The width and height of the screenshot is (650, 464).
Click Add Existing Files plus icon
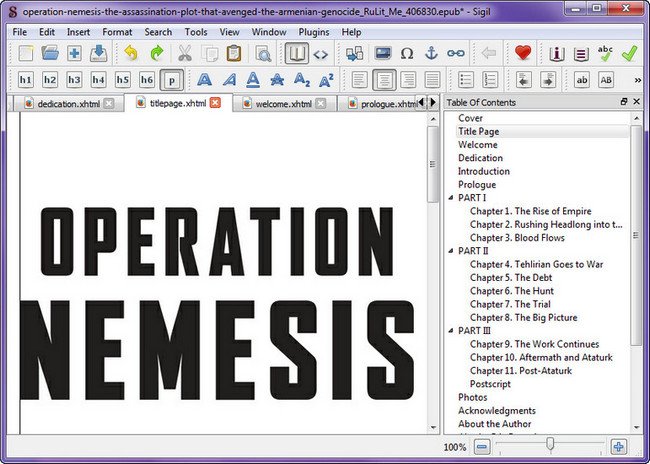tap(75, 53)
